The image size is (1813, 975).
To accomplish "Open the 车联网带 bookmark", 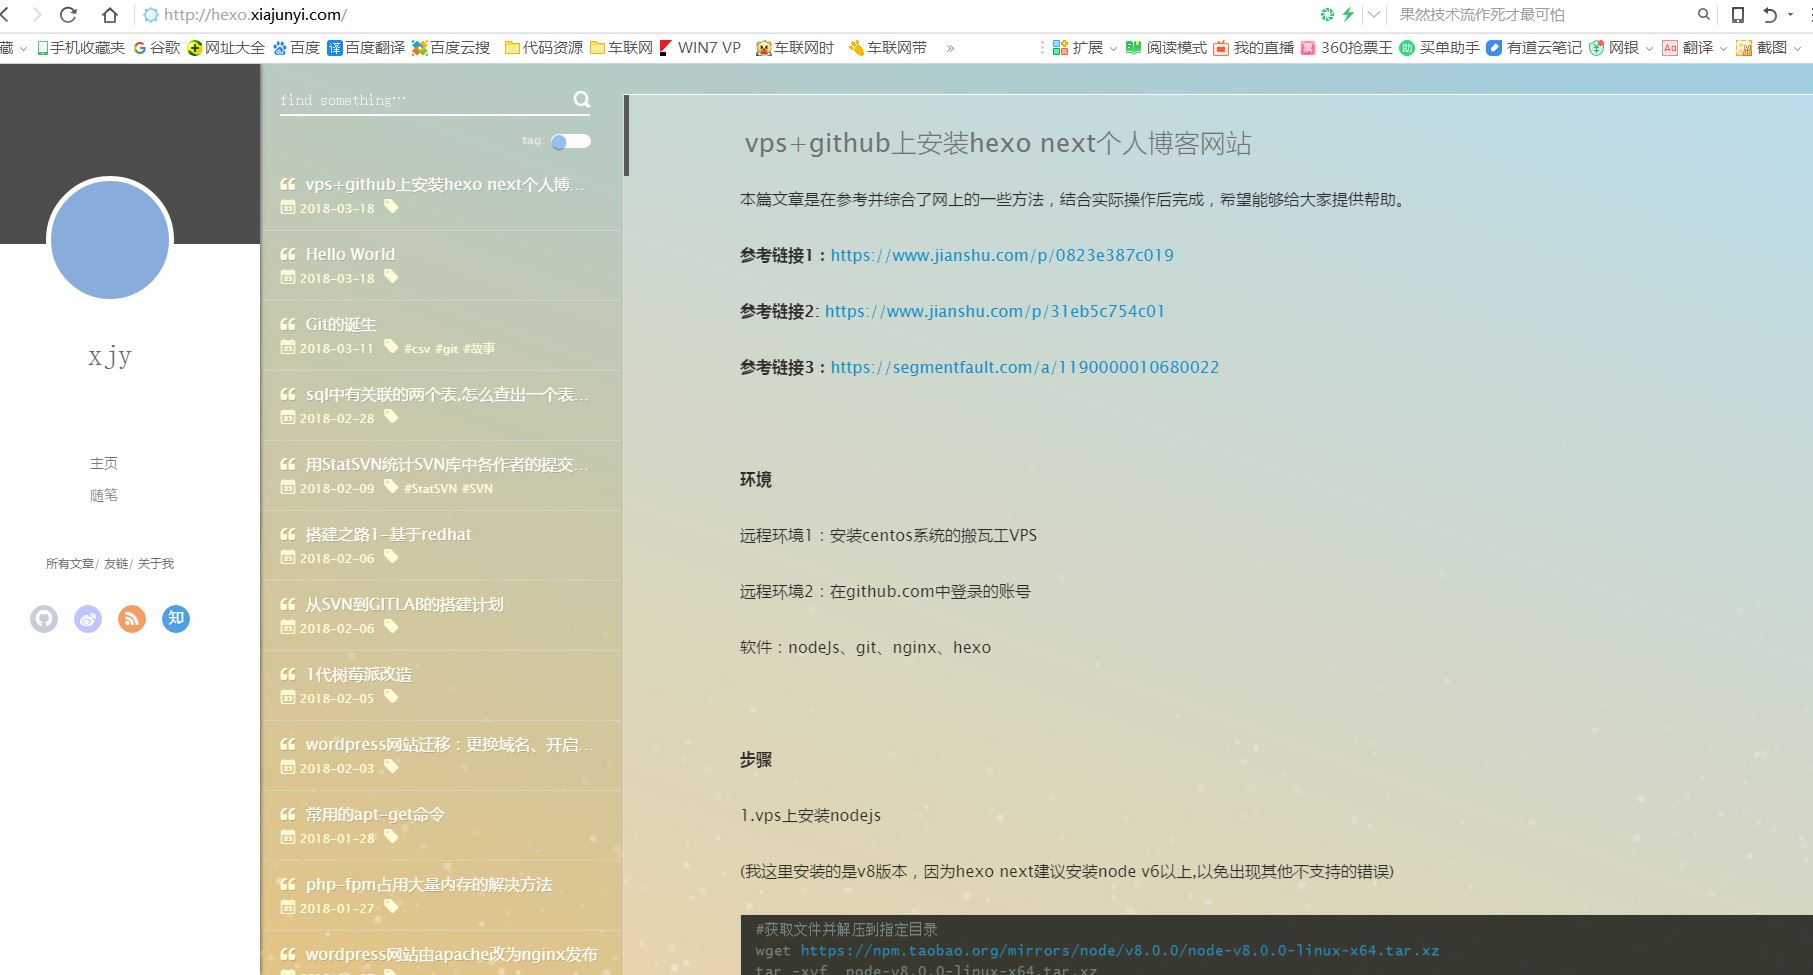I will [x=888, y=47].
